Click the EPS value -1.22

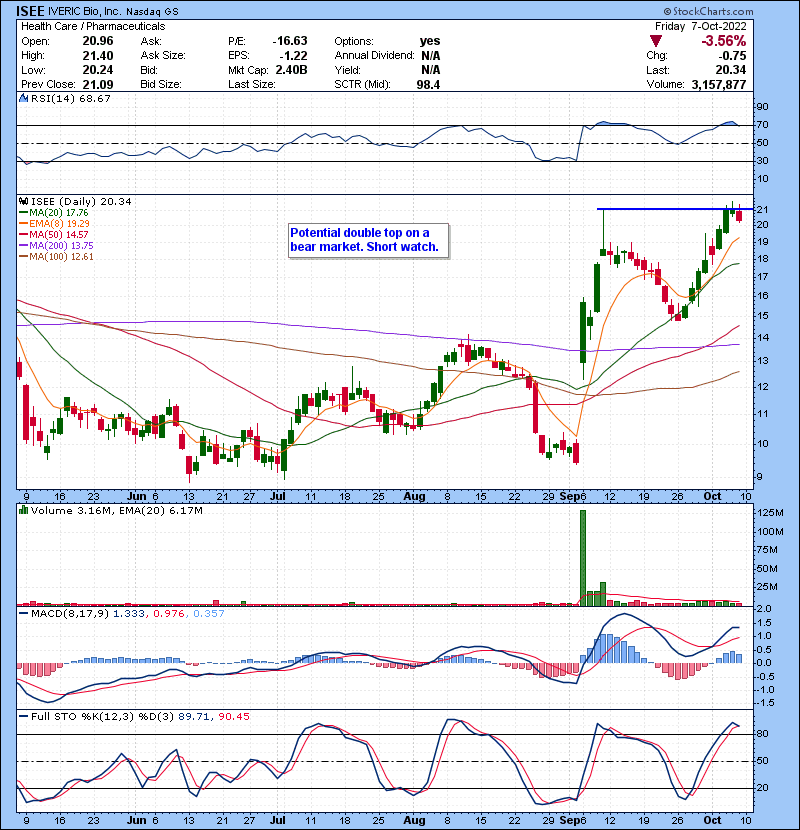point(294,55)
